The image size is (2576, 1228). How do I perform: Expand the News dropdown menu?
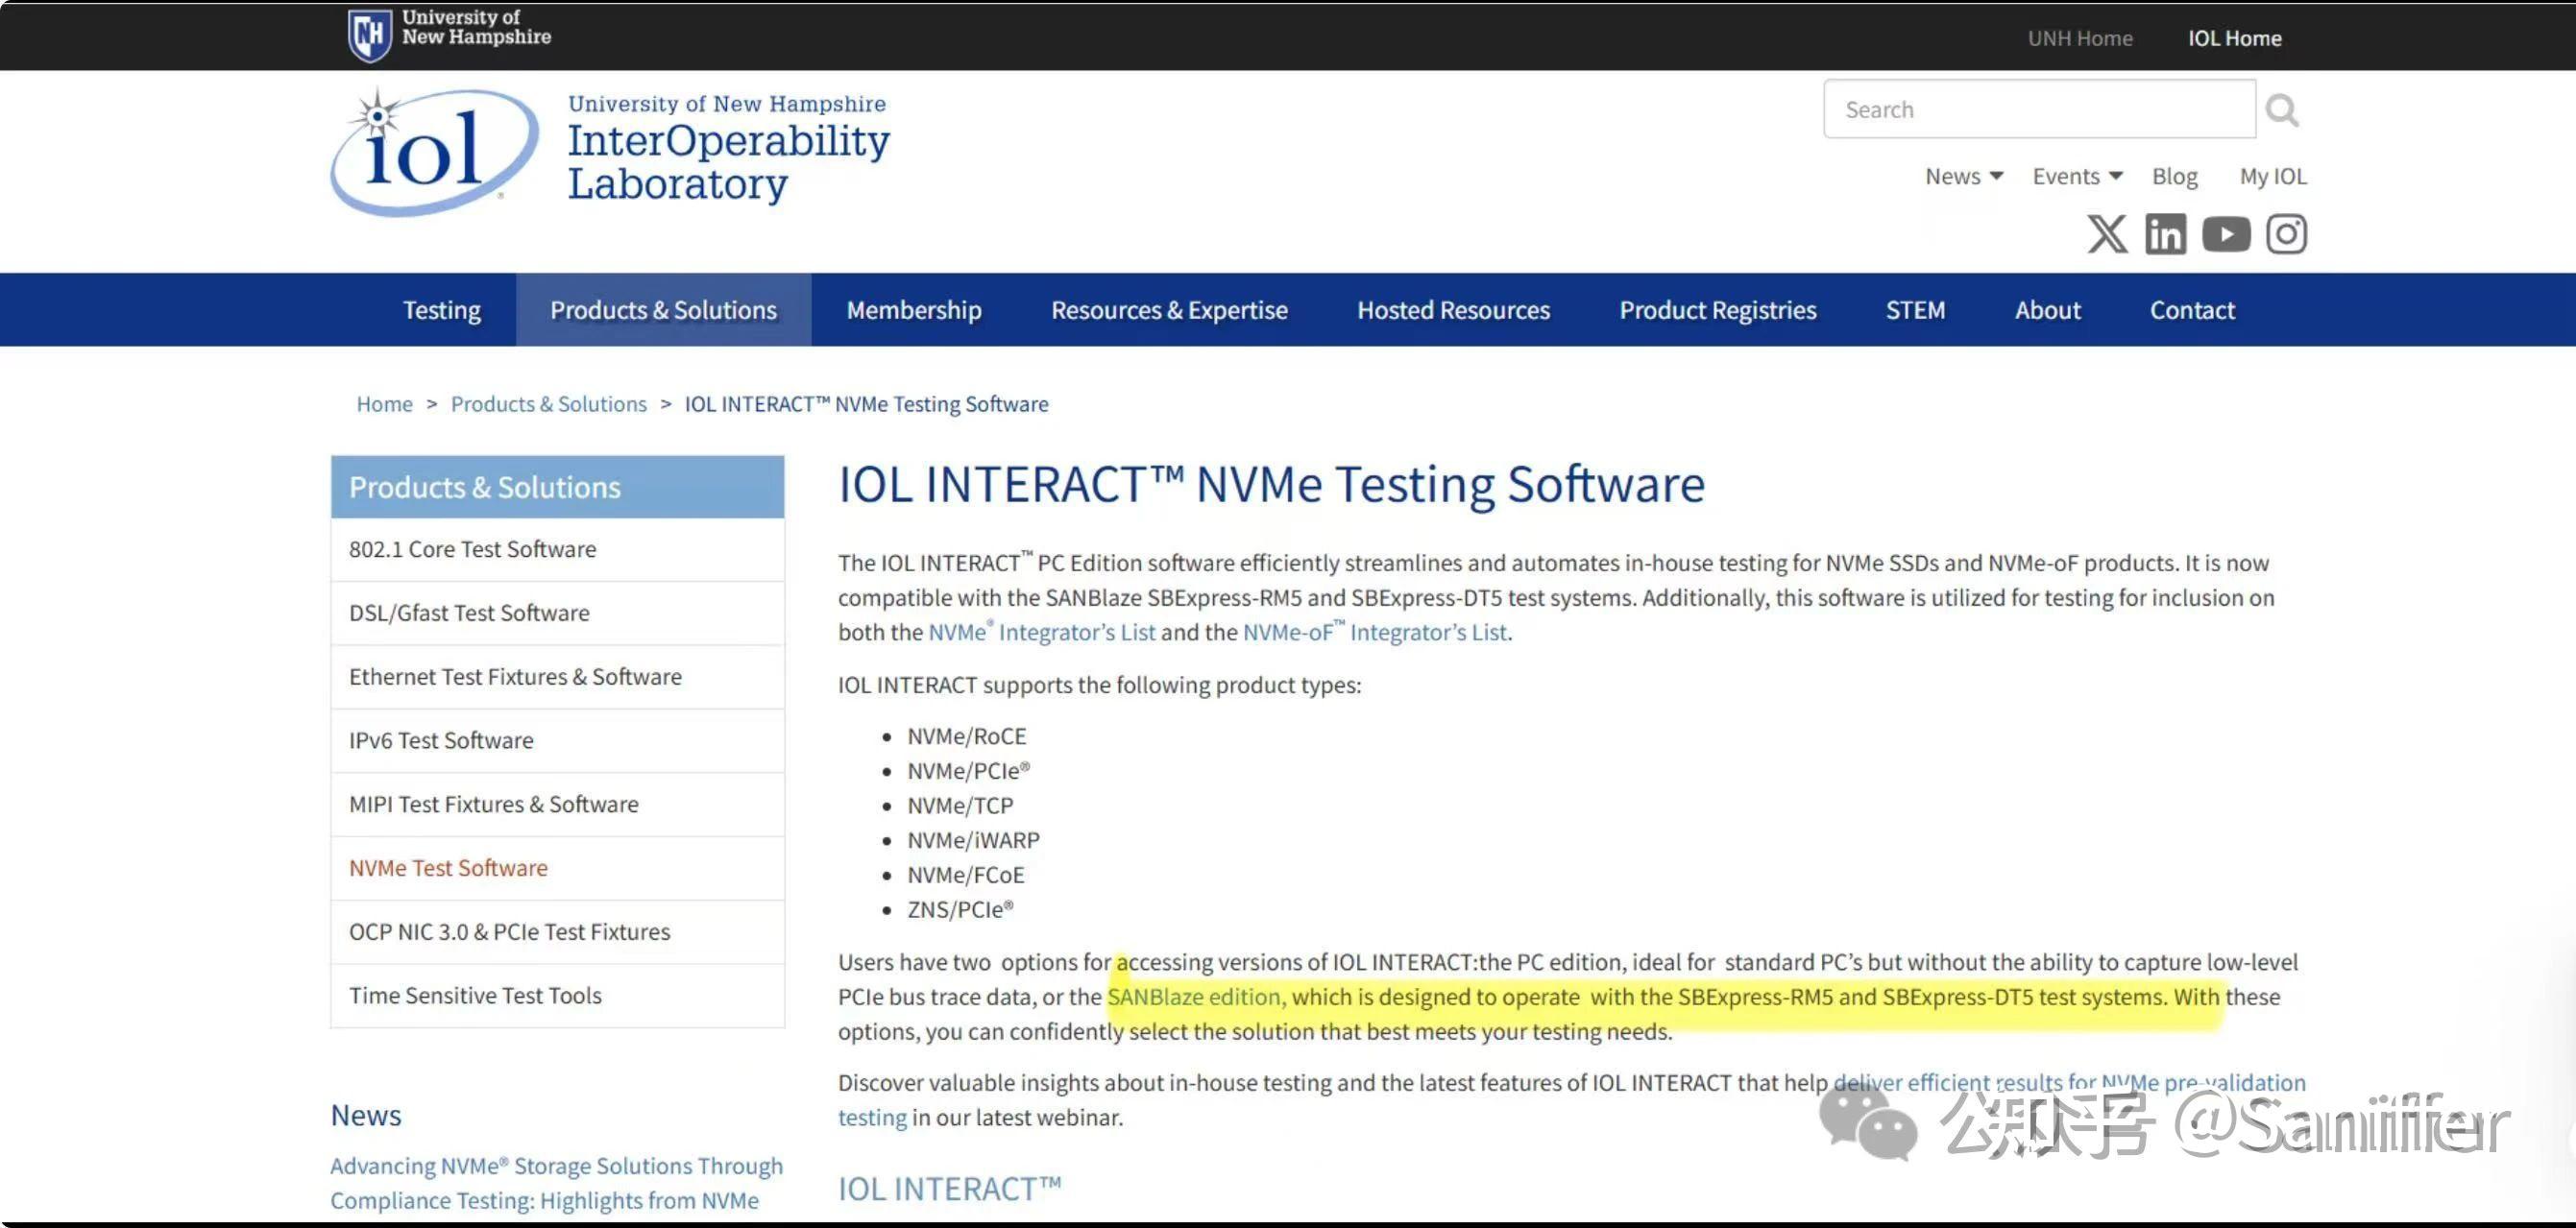1963,175
